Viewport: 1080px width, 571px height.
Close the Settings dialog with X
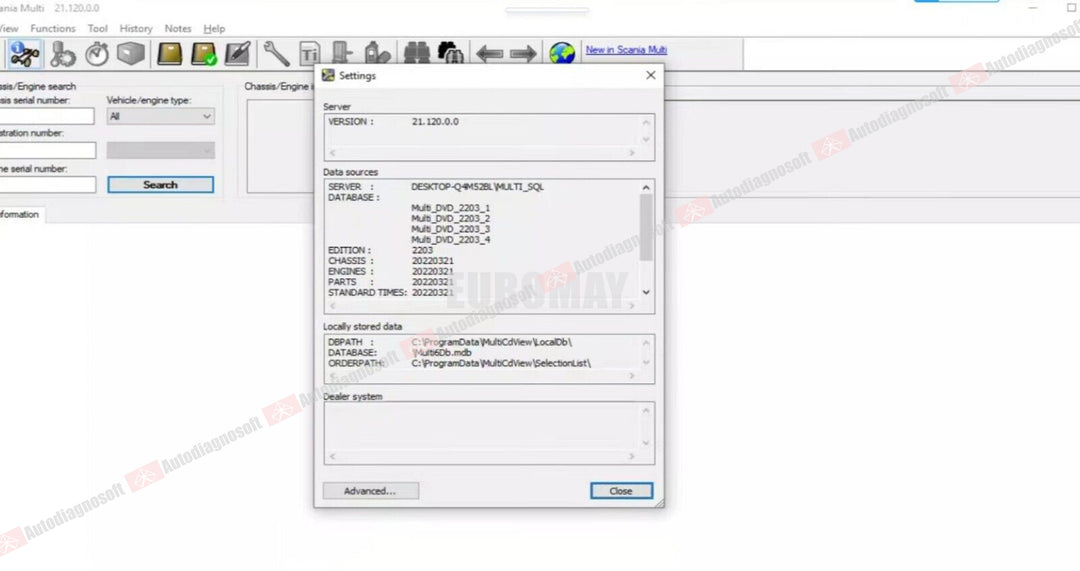coord(650,75)
